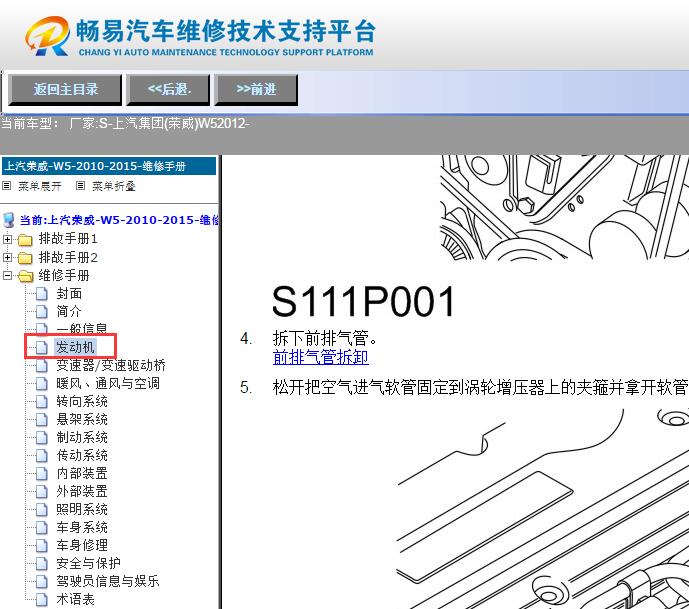Open the 简介 page
Viewport: 689px width, 609px height.
point(69,312)
